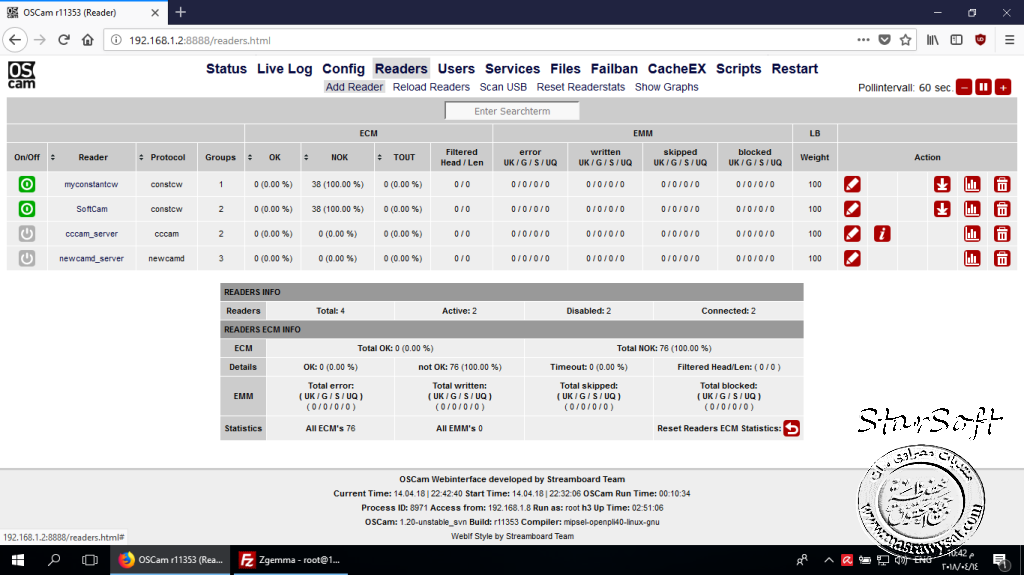Open the Config menu

(344, 69)
